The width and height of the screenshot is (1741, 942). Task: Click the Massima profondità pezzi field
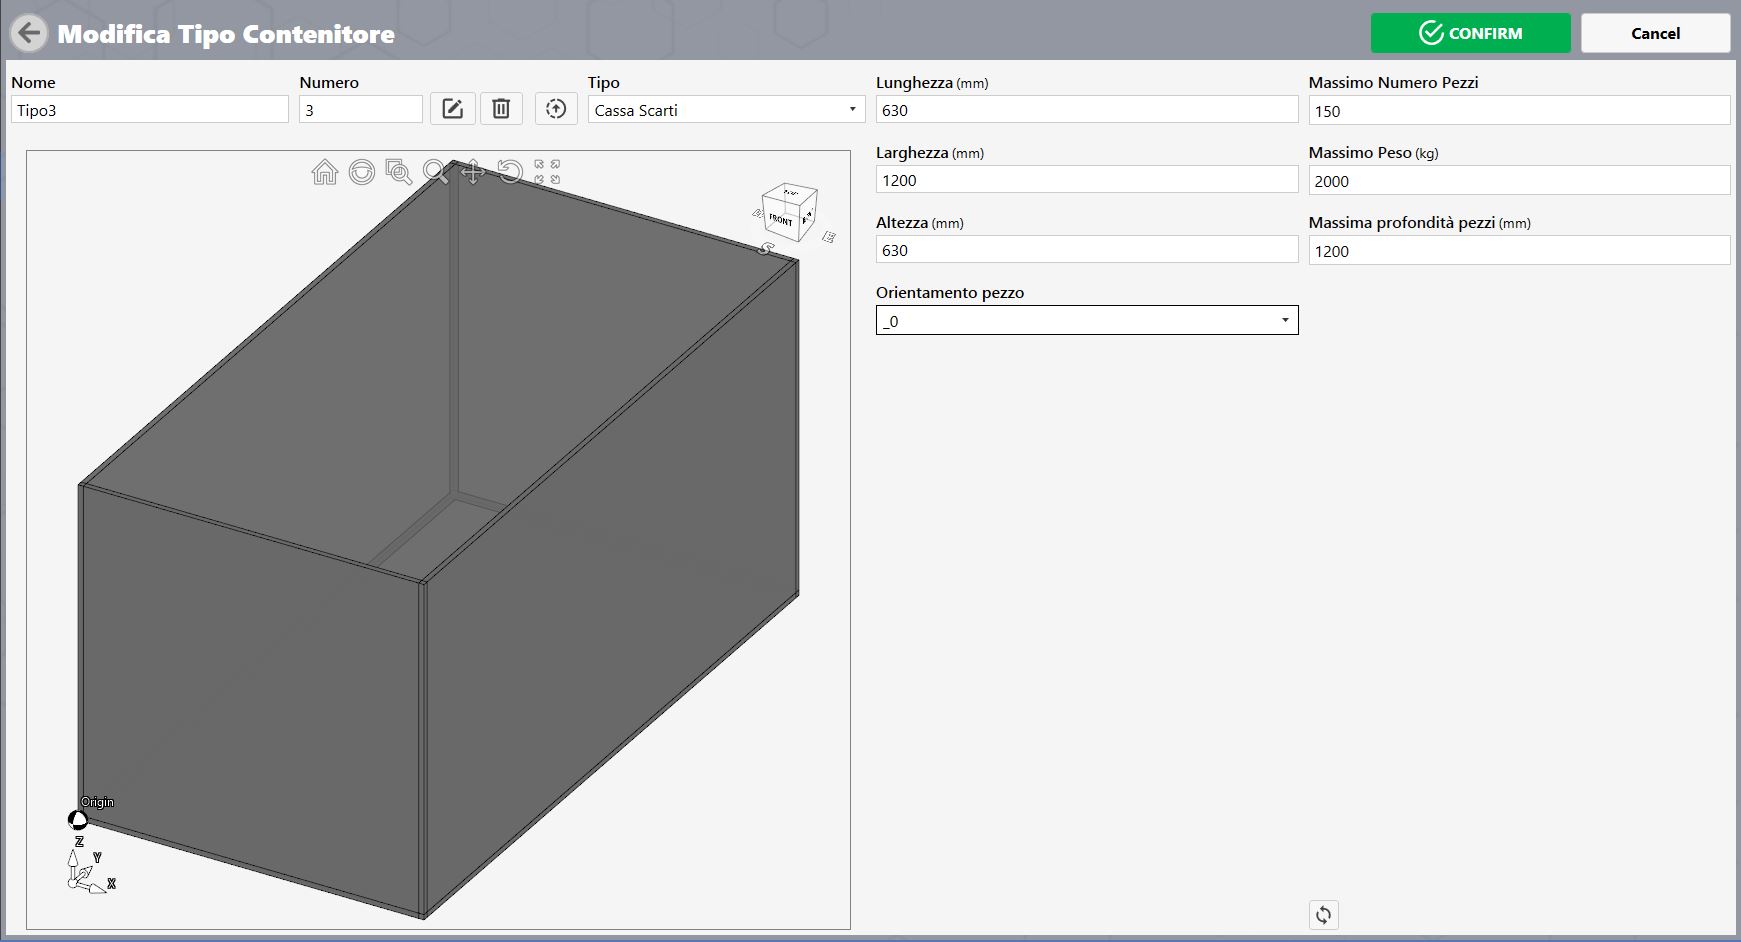coord(1519,251)
